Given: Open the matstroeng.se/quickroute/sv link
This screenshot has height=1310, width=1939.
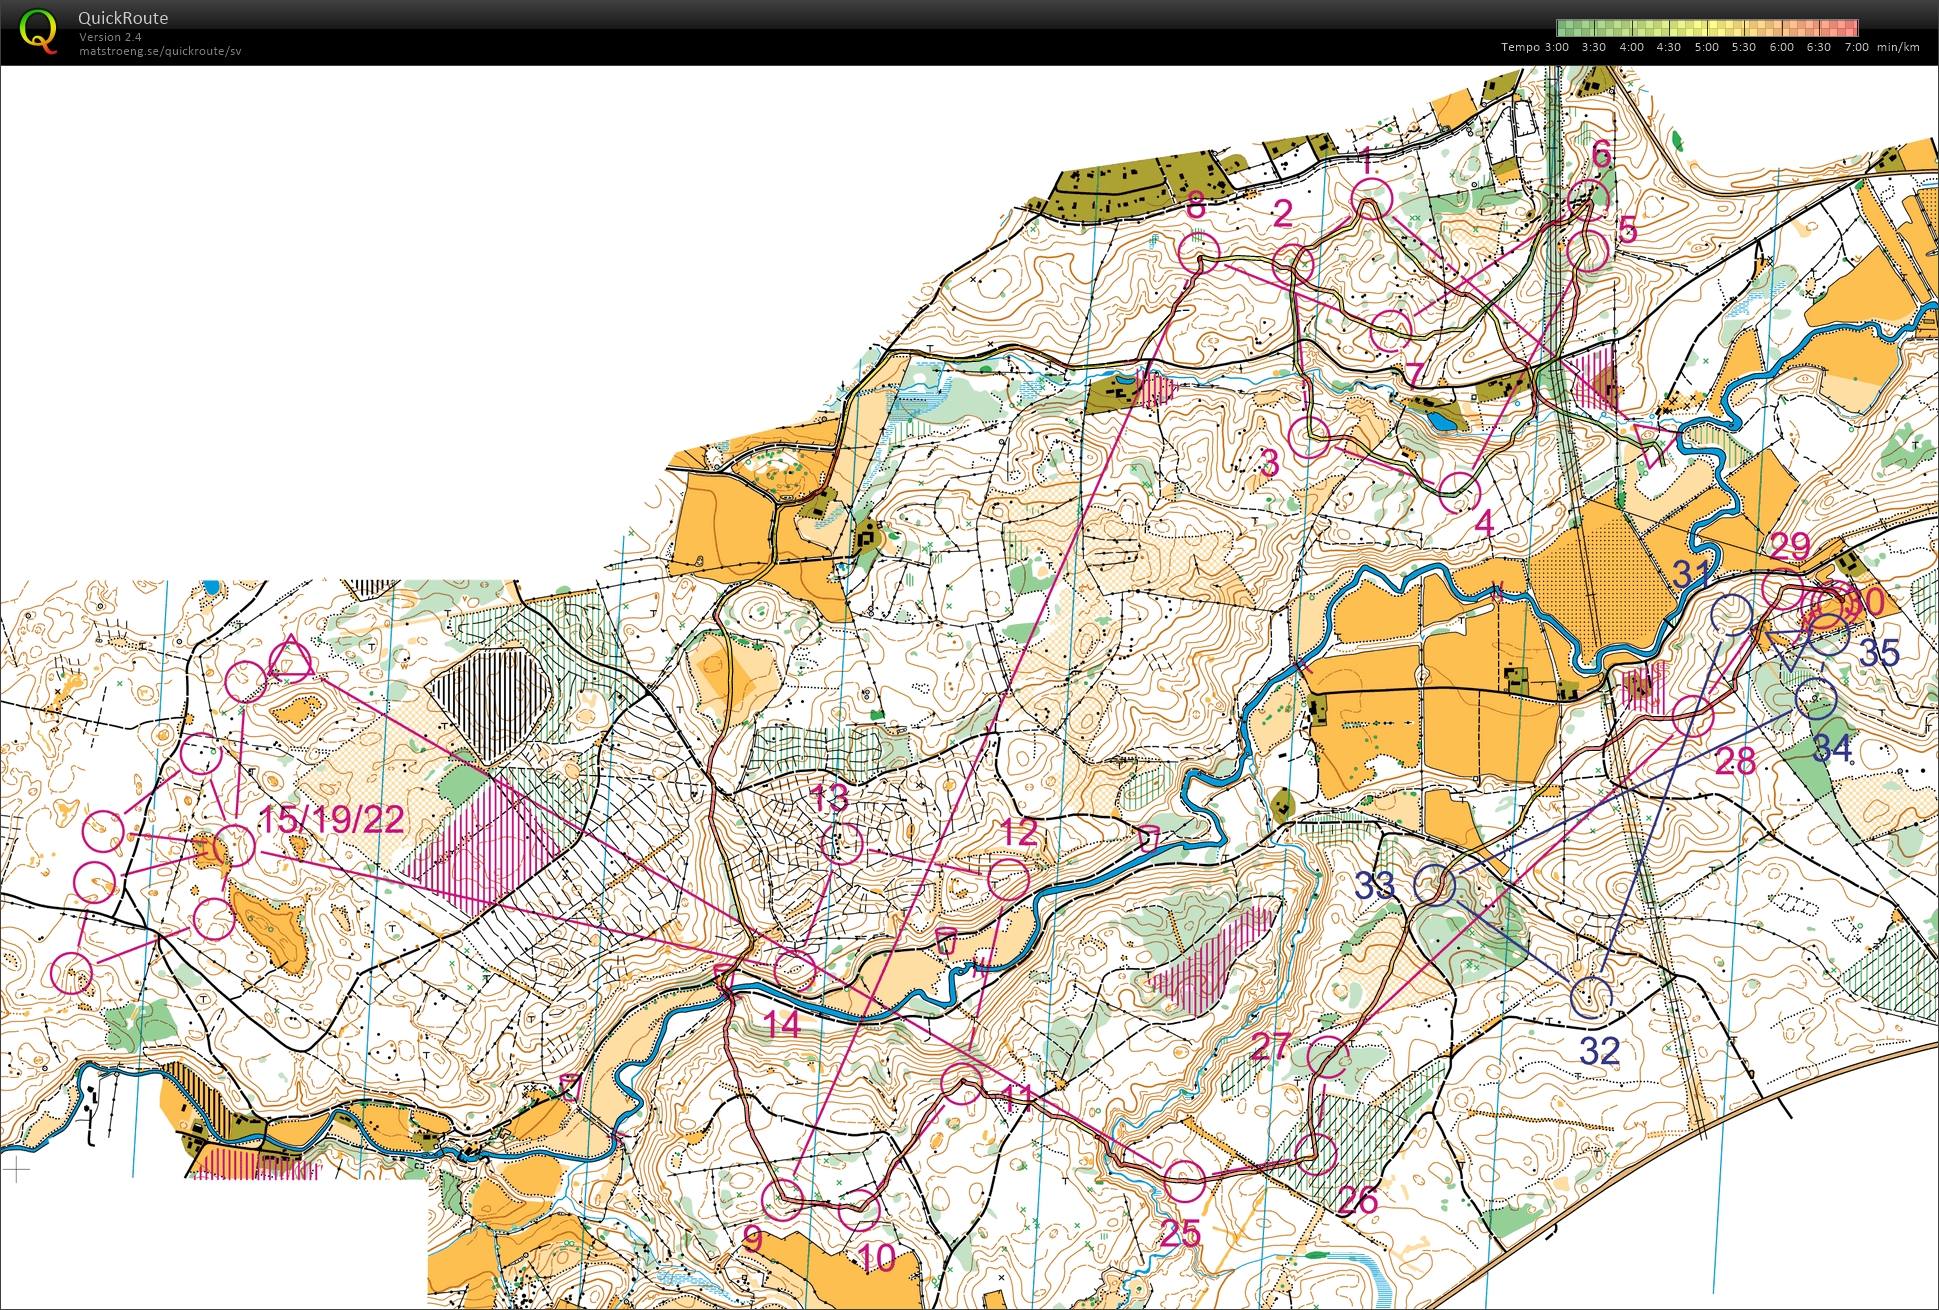Looking at the screenshot, I should coord(160,51).
